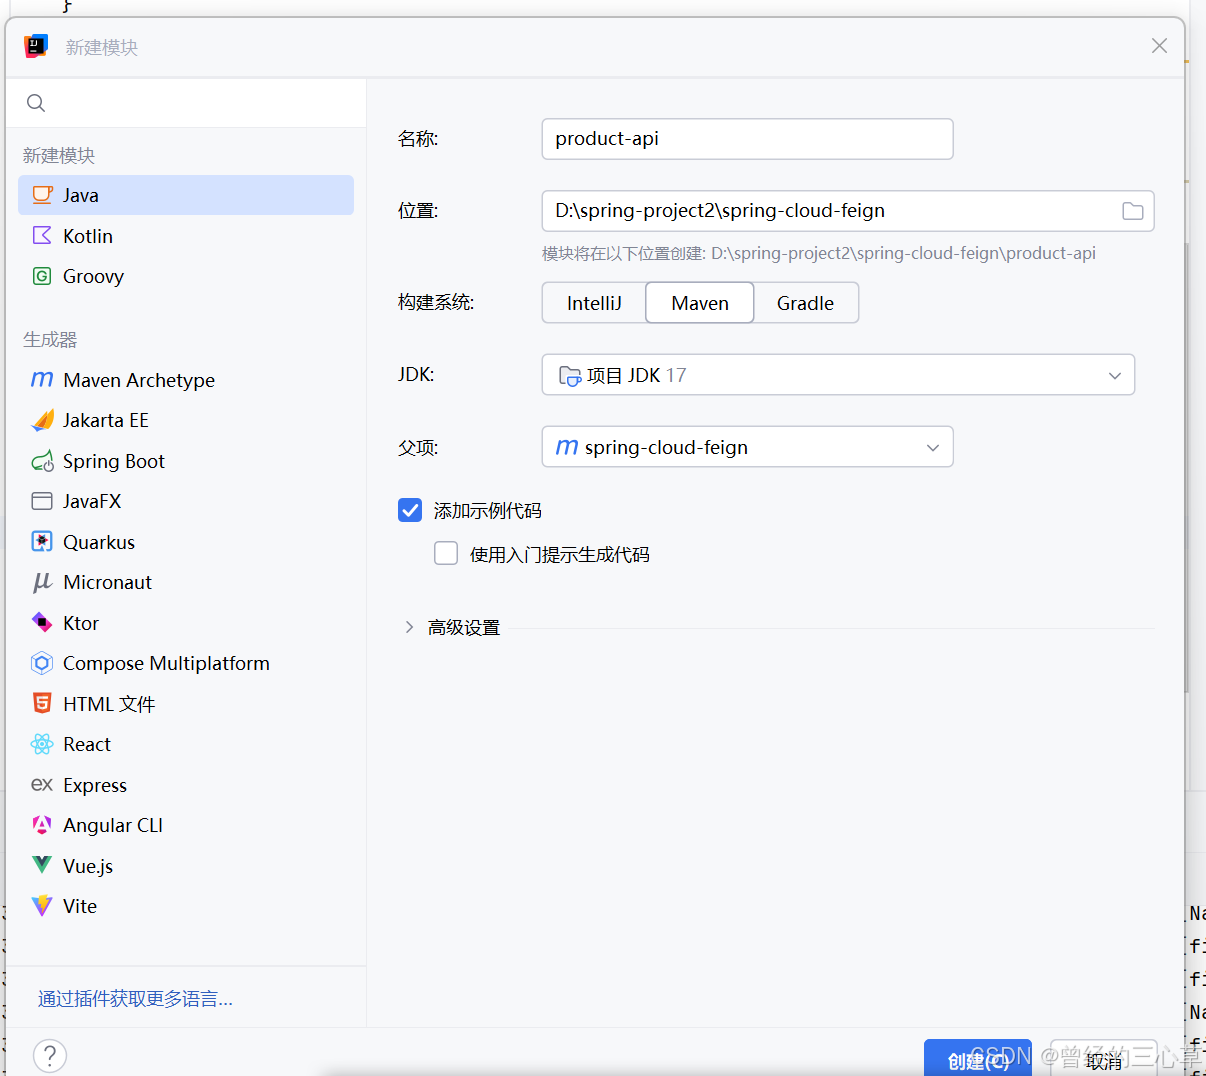Select Compose Multiplatform generator
1206x1076 pixels.
[x=186, y=663]
